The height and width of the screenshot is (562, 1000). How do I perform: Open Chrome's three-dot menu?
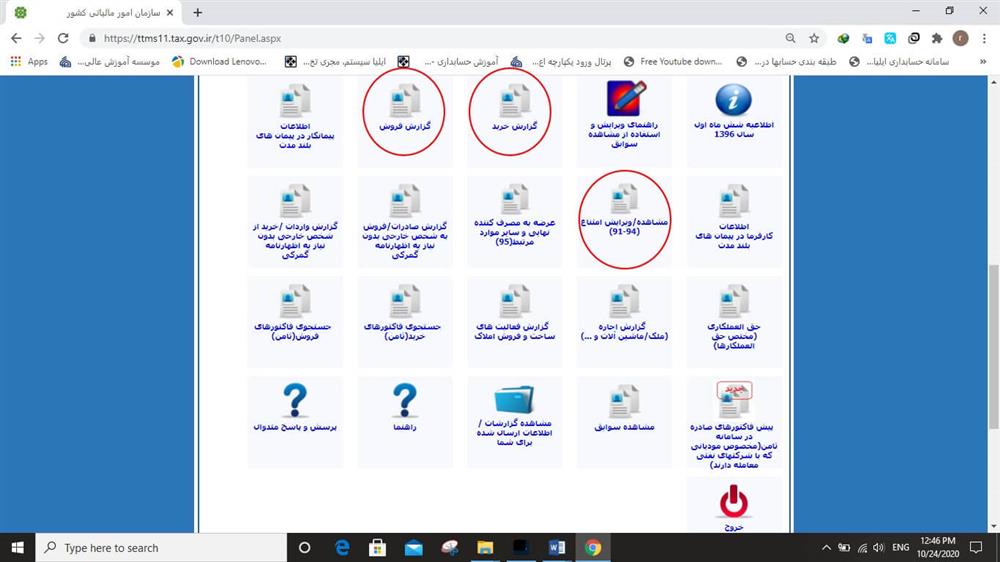[x=983, y=38]
